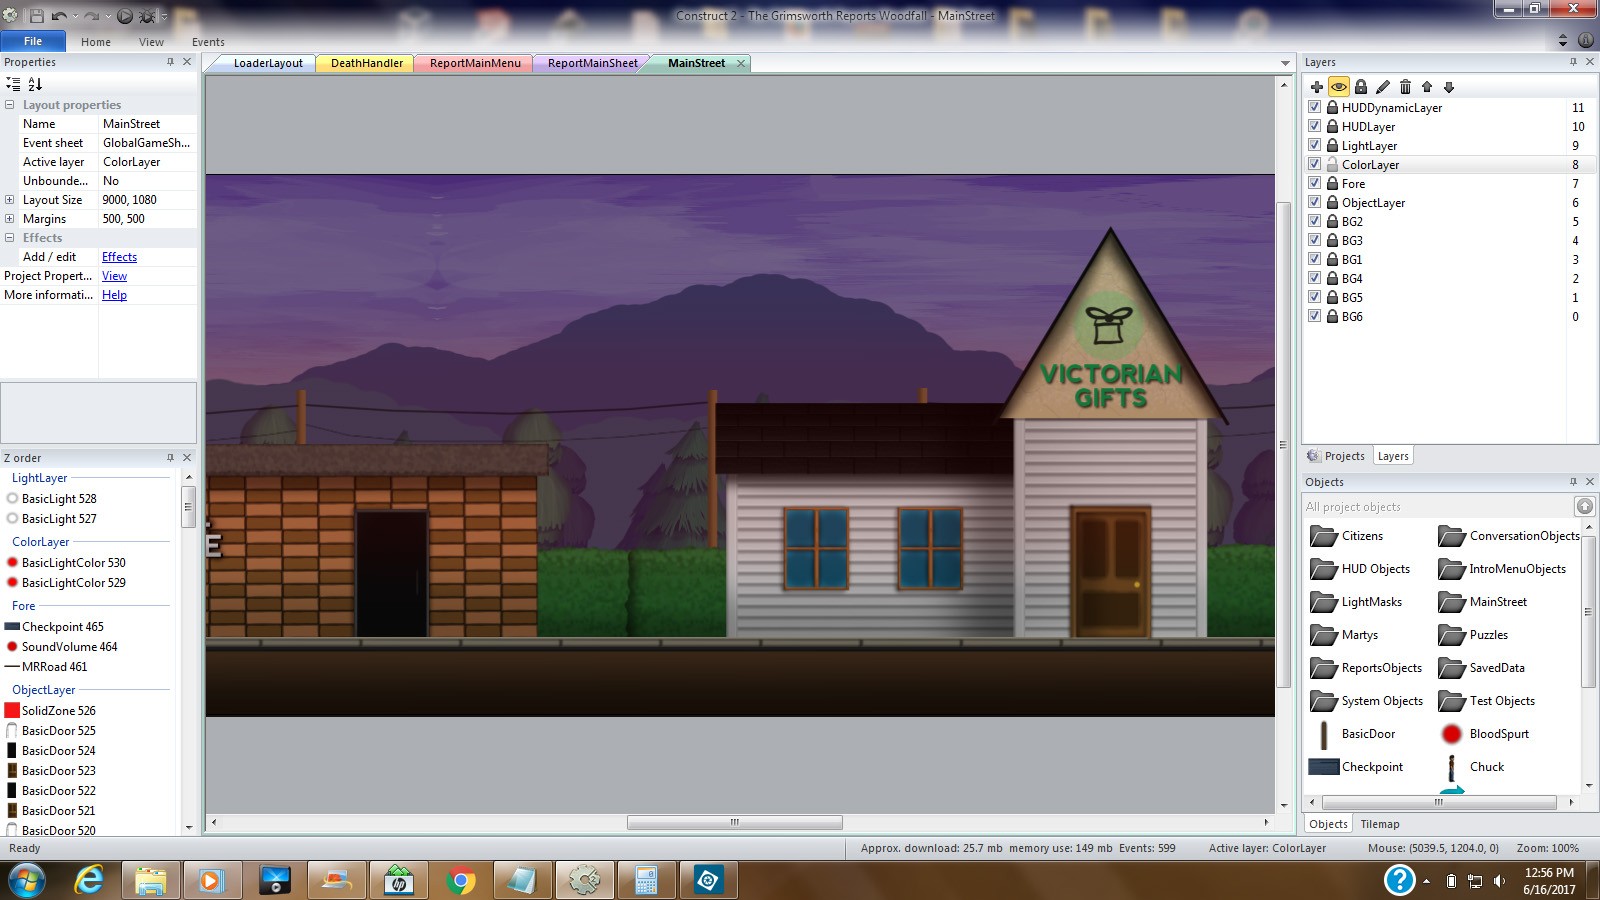Open the undo history dropdown arrow
The image size is (1600, 900).
(x=77, y=17)
